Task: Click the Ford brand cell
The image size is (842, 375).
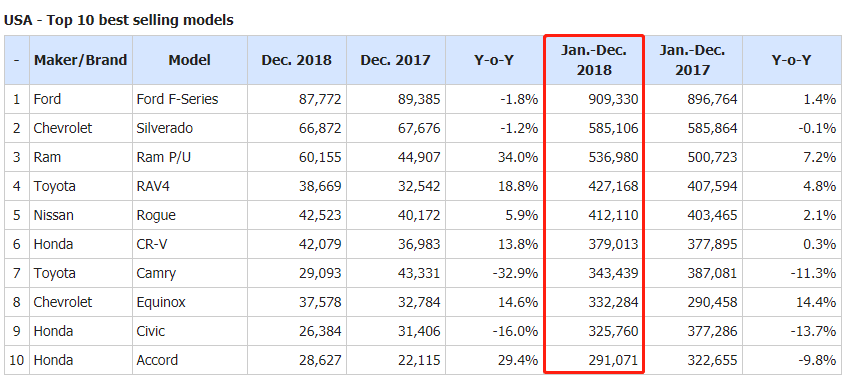Action: pyautogui.click(x=81, y=99)
